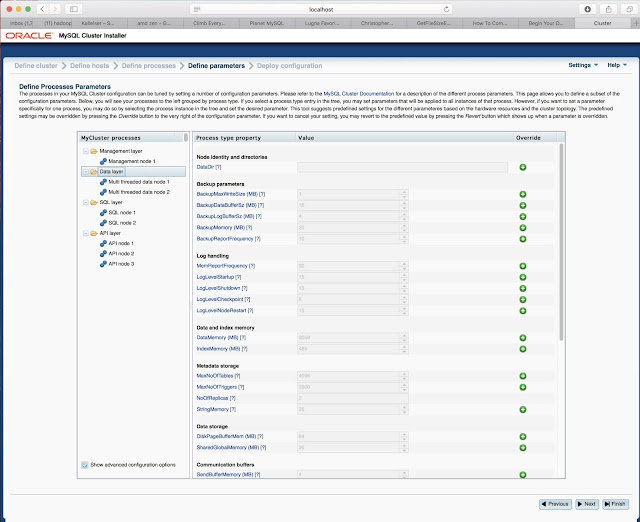Go to Define hosts step
The image size is (640, 522).
pyautogui.click(x=89, y=66)
